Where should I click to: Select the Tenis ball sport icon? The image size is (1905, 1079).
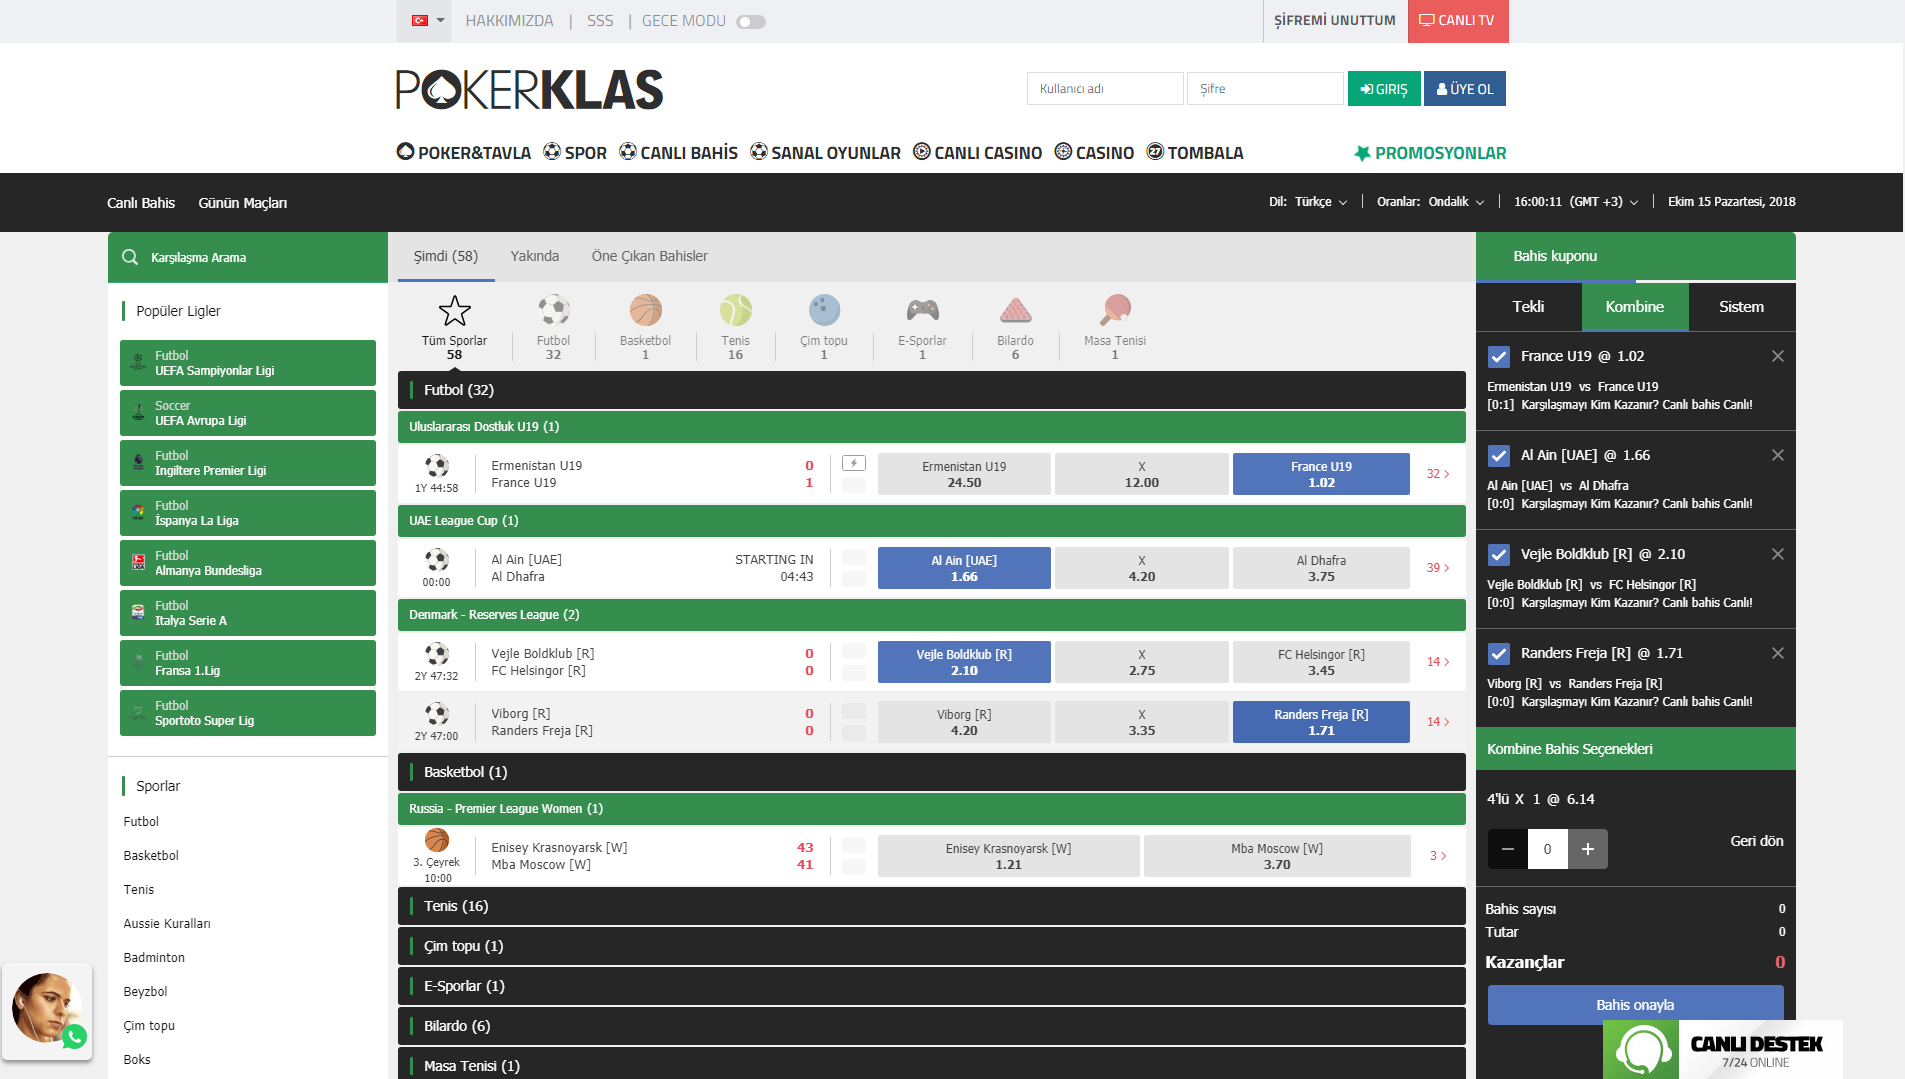point(735,311)
